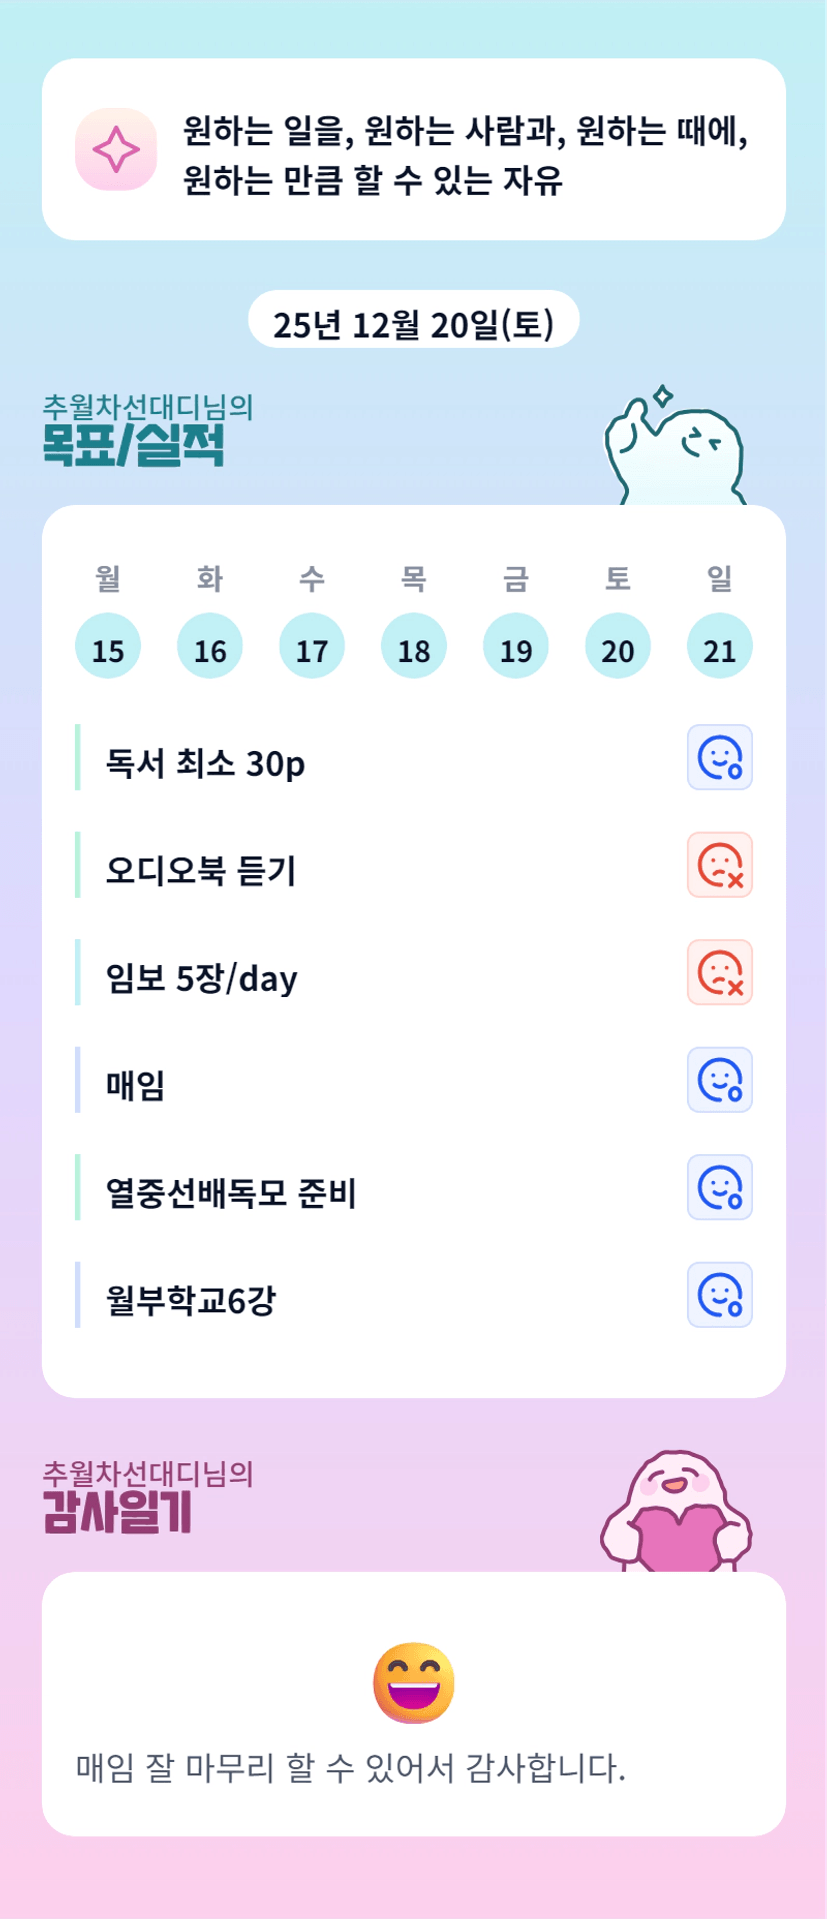The image size is (827, 1919).
Task: Toggle failed face icon for 오디오북 듣기
Action: (x=719, y=865)
